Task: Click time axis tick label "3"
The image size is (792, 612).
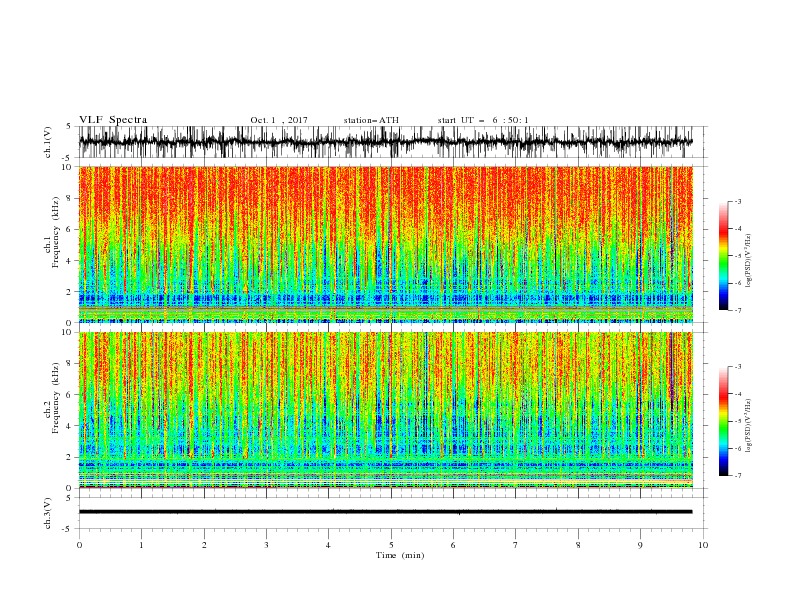Action: click(266, 545)
